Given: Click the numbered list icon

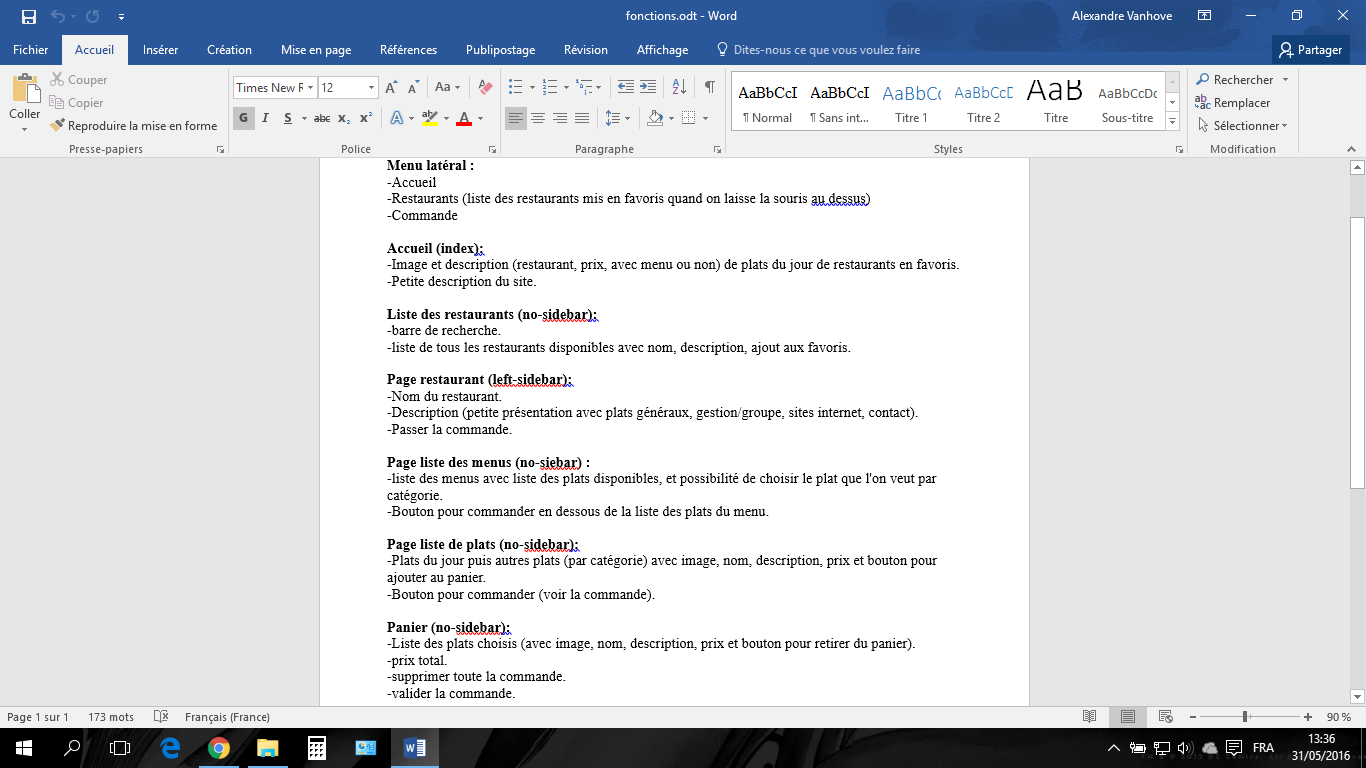Looking at the screenshot, I should [549, 87].
